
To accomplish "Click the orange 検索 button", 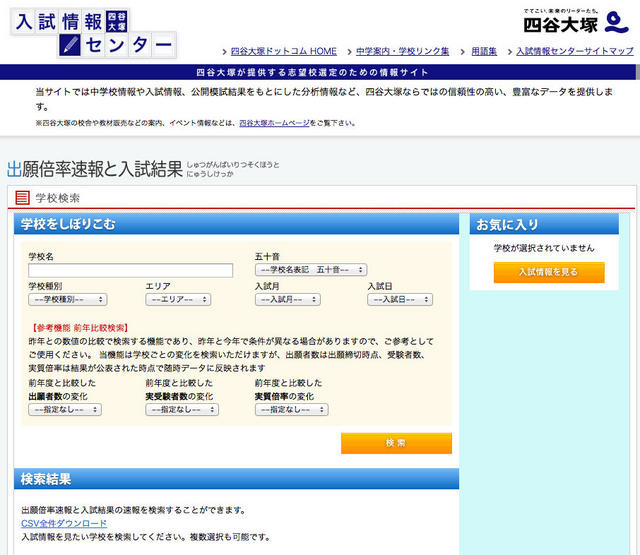I will pos(396,443).
